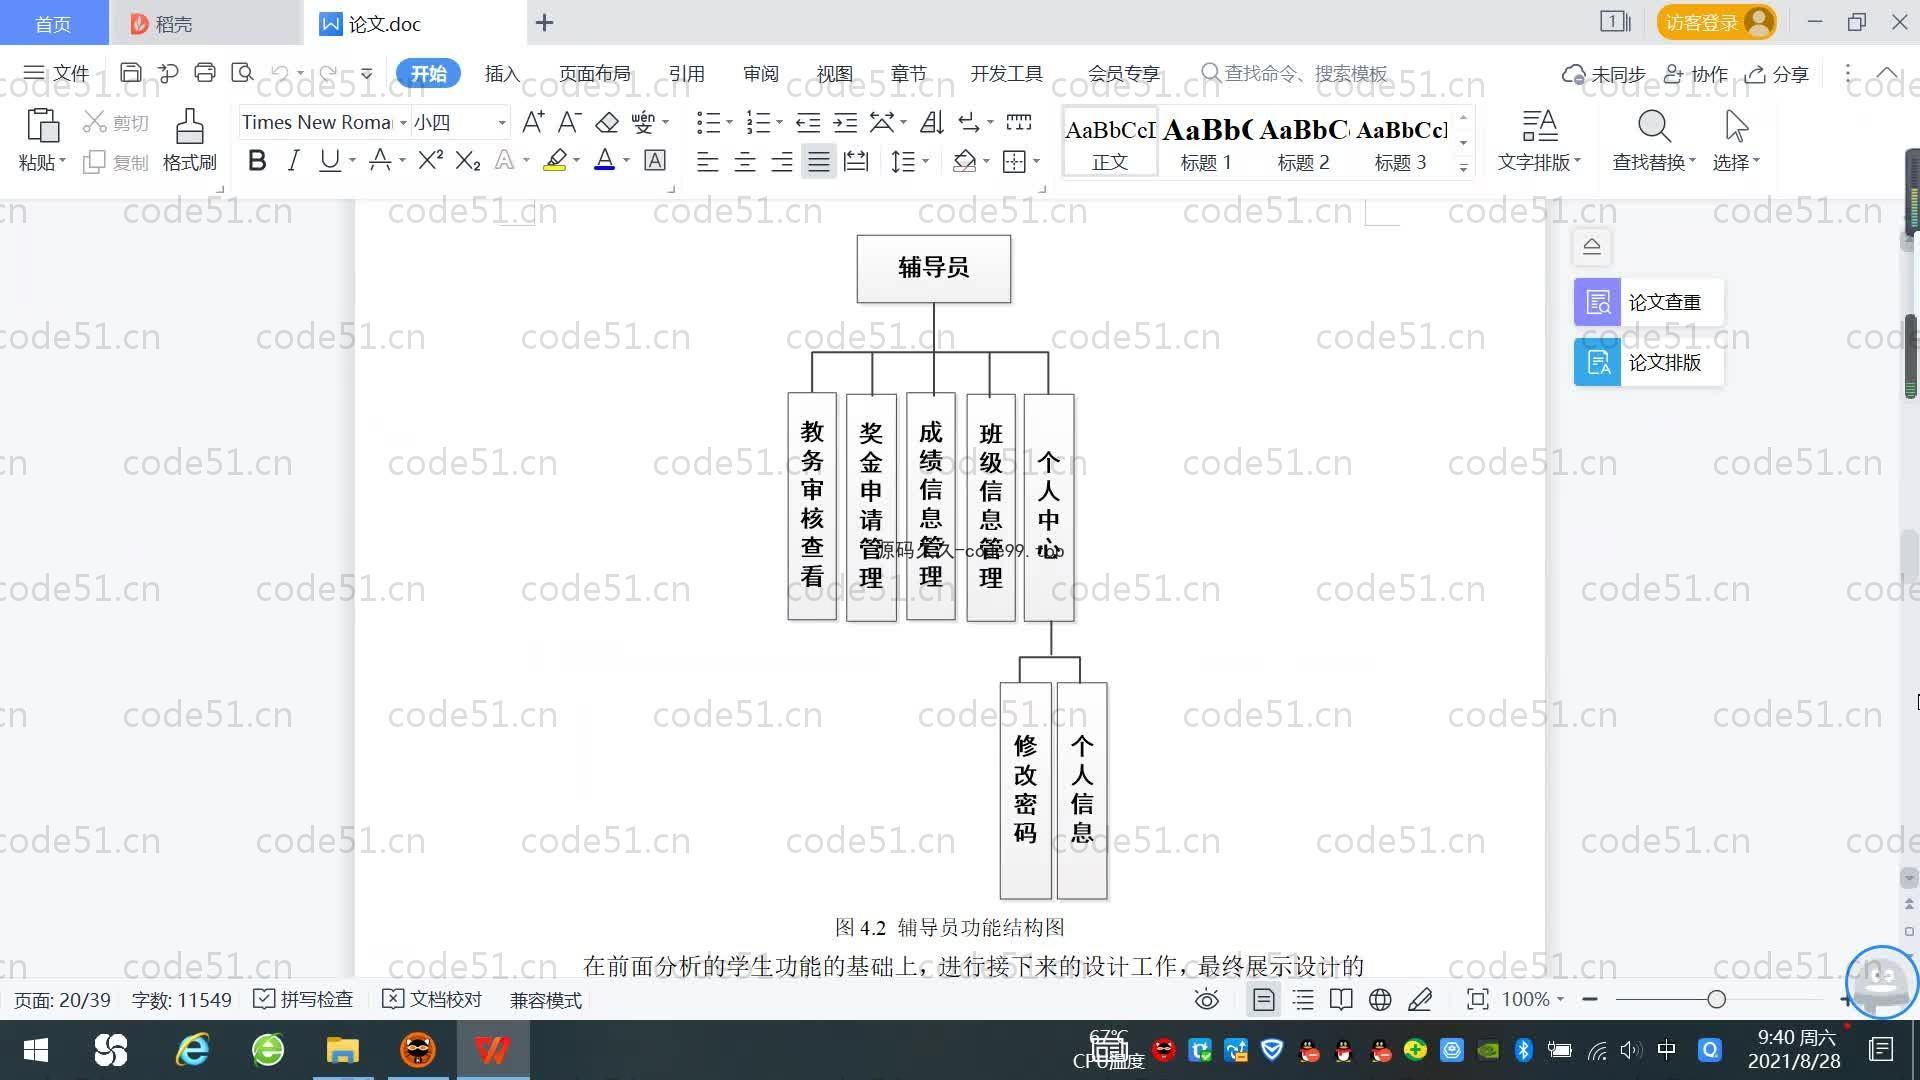The height and width of the screenshot is (1080, 1920).
Task: Switch to web layout view globe icon
Action: pos(1380,999)
